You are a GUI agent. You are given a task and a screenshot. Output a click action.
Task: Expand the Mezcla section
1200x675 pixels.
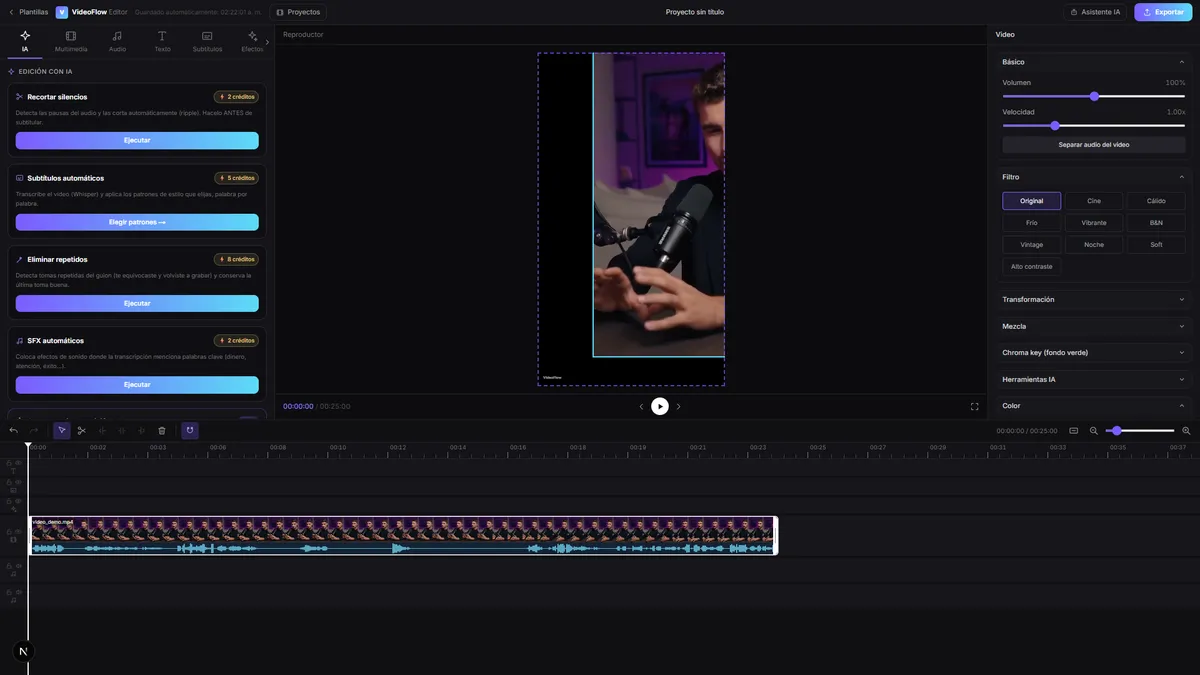(1094, 326)
